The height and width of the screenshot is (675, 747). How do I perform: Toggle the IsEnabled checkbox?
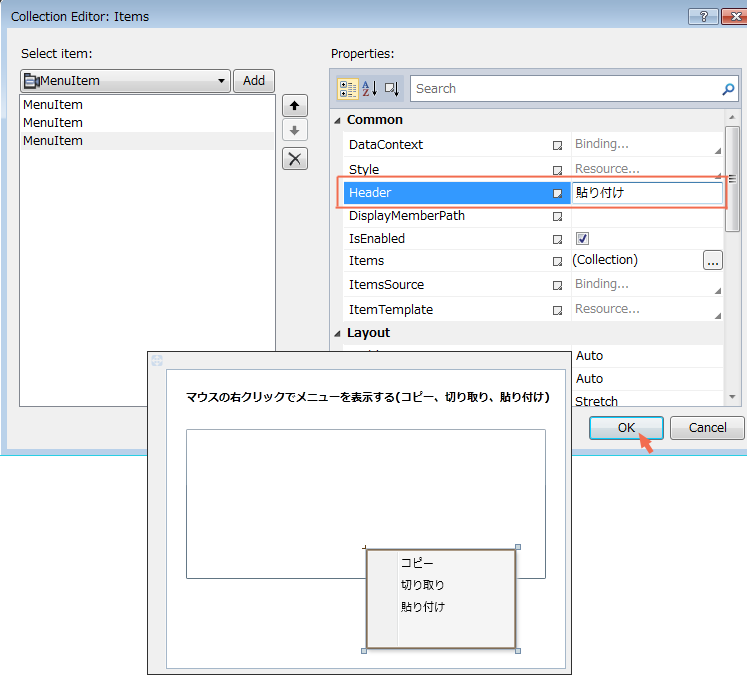(582, 238)
